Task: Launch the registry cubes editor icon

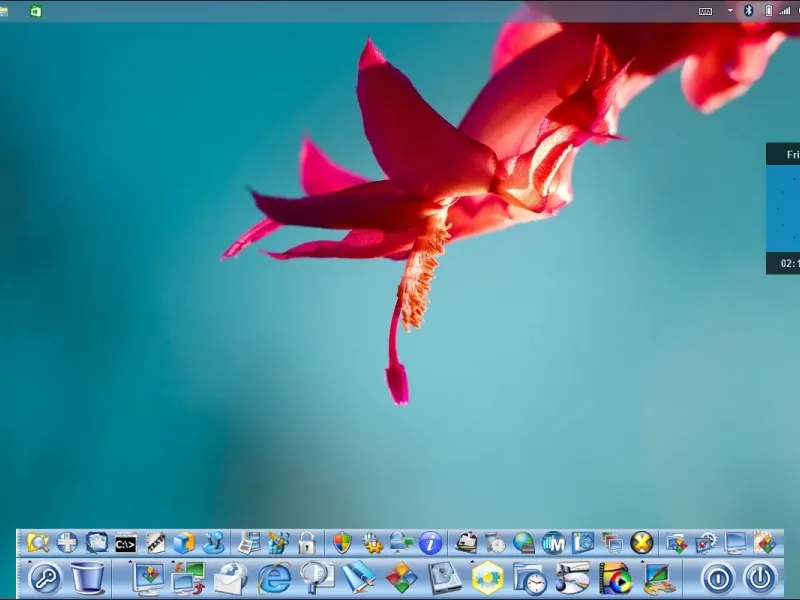Action: click(278, 543)
